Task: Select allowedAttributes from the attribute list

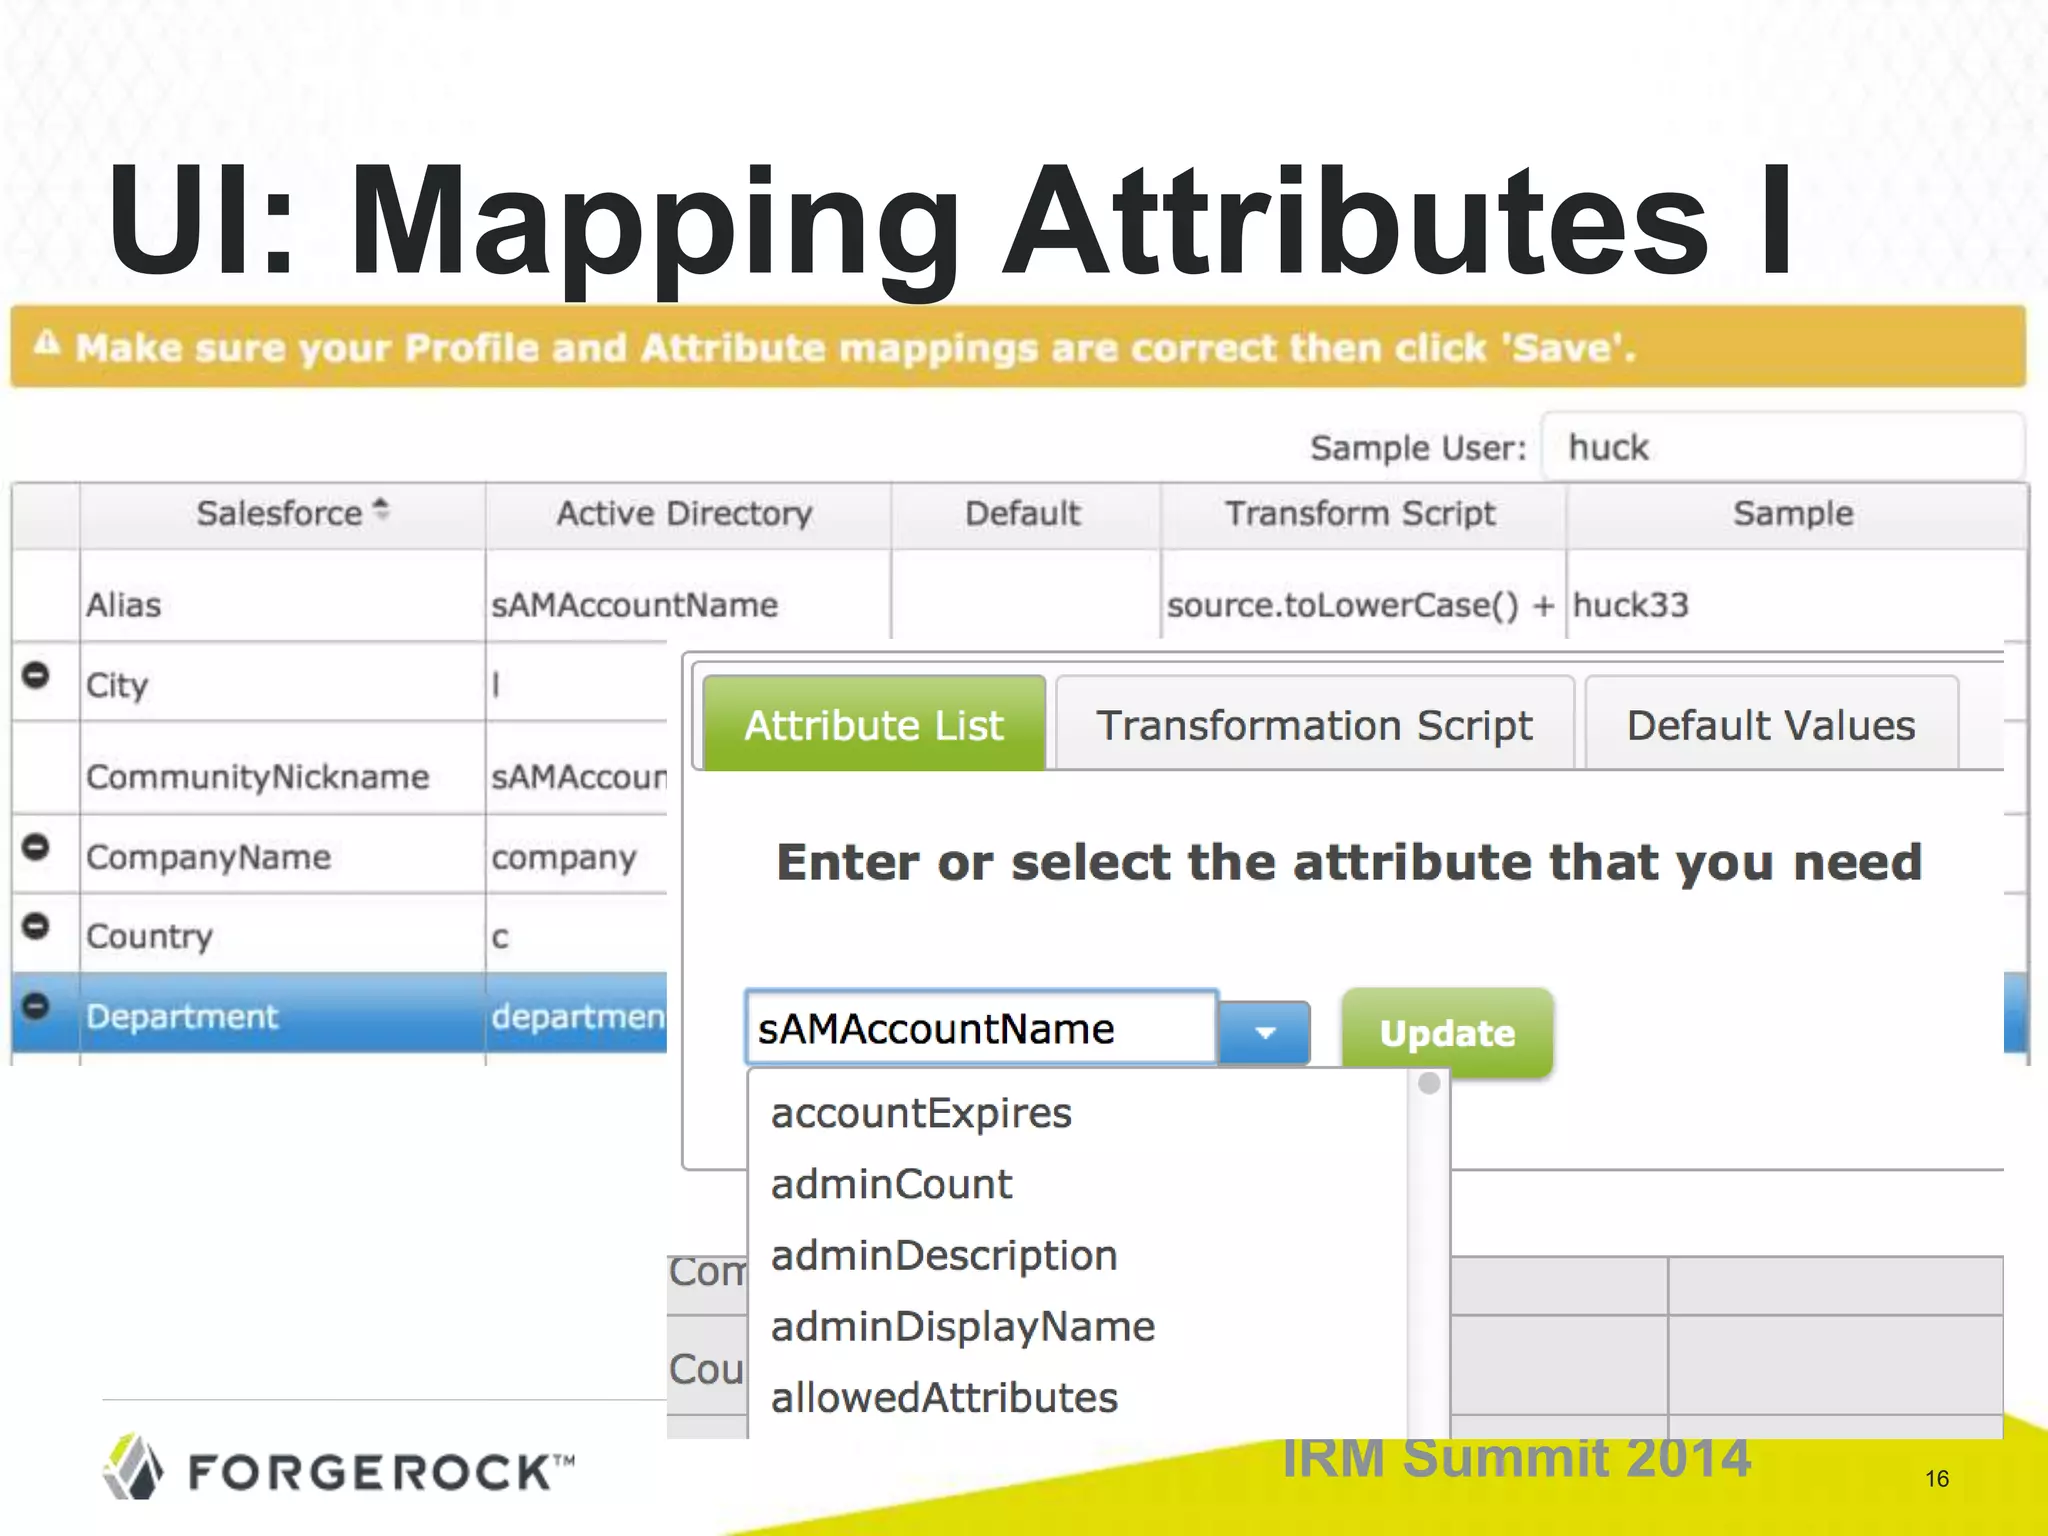Action: tap(944, 1397)
